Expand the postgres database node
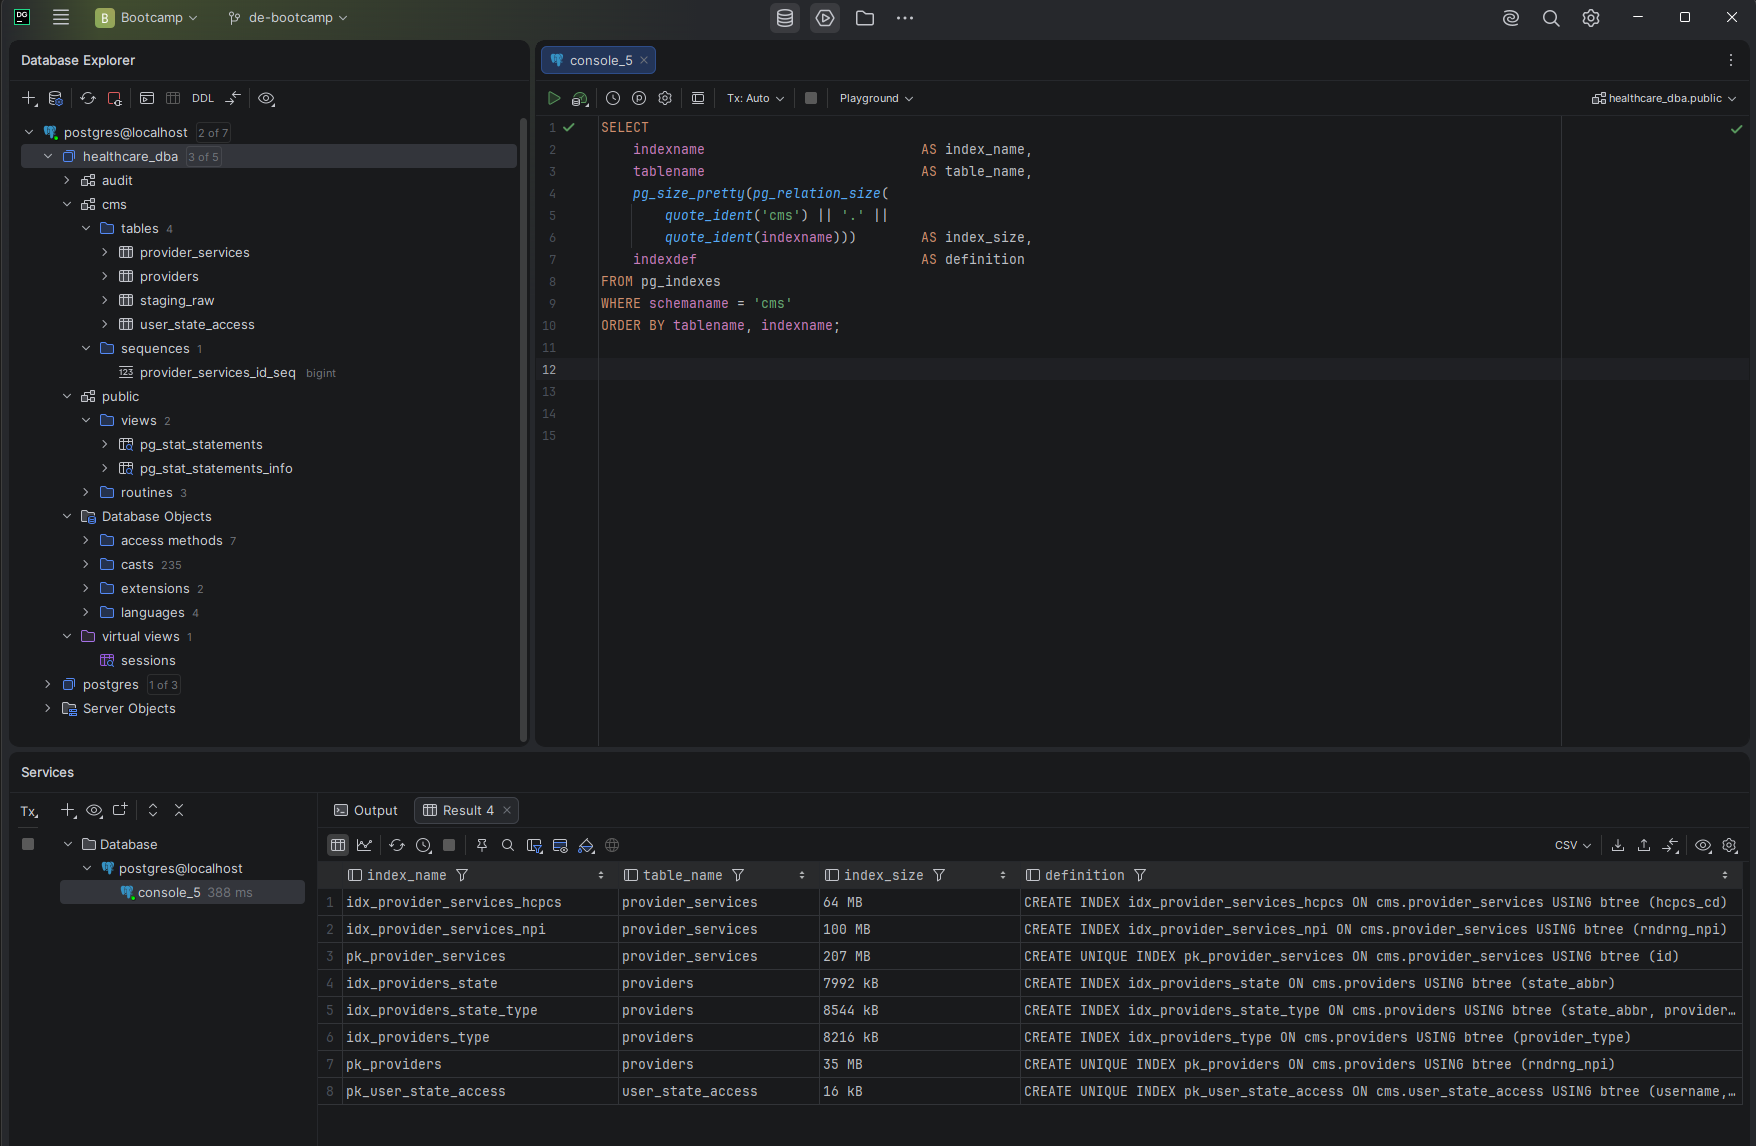 [x=48, y=684]
